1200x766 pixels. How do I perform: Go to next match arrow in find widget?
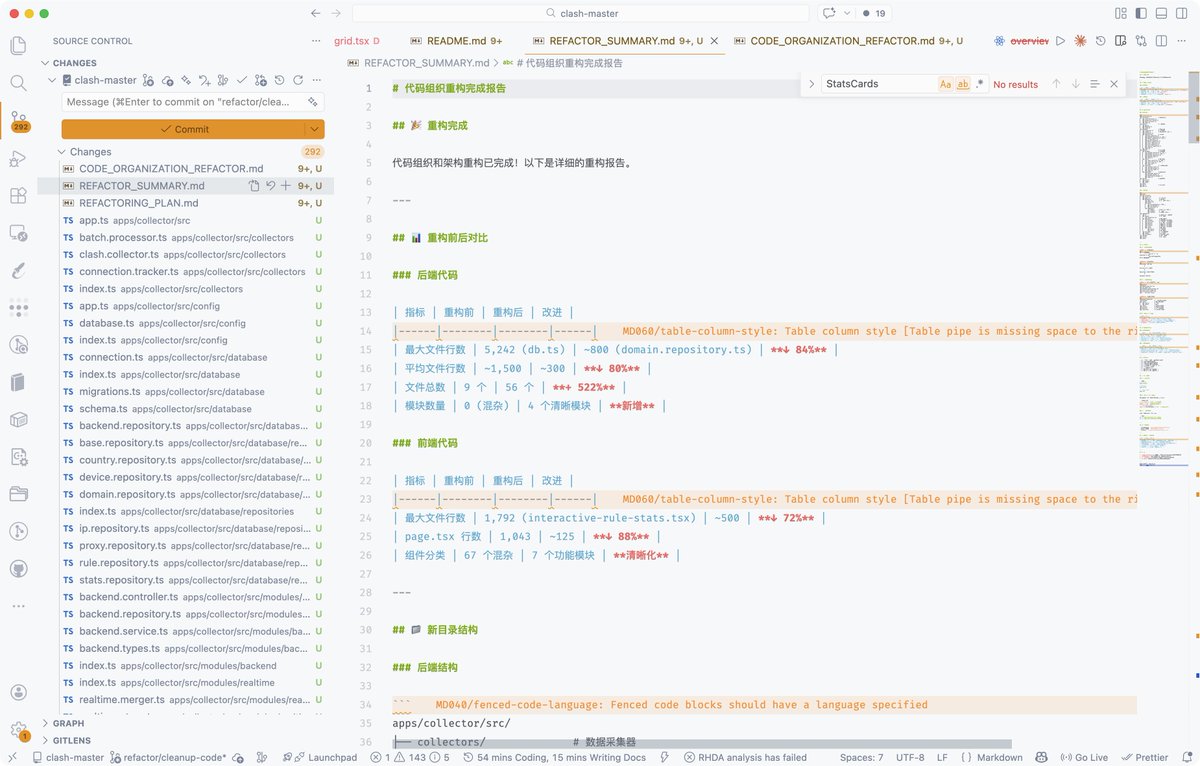tap(1076, 84)
